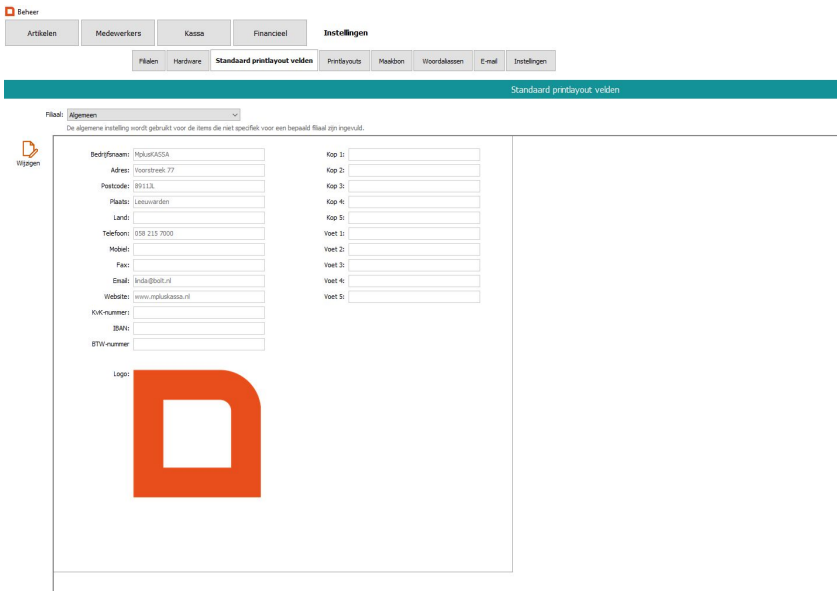The image size is (837, 597).
Task: Open the Woordklassen subtab
Action: click(442, 61)
